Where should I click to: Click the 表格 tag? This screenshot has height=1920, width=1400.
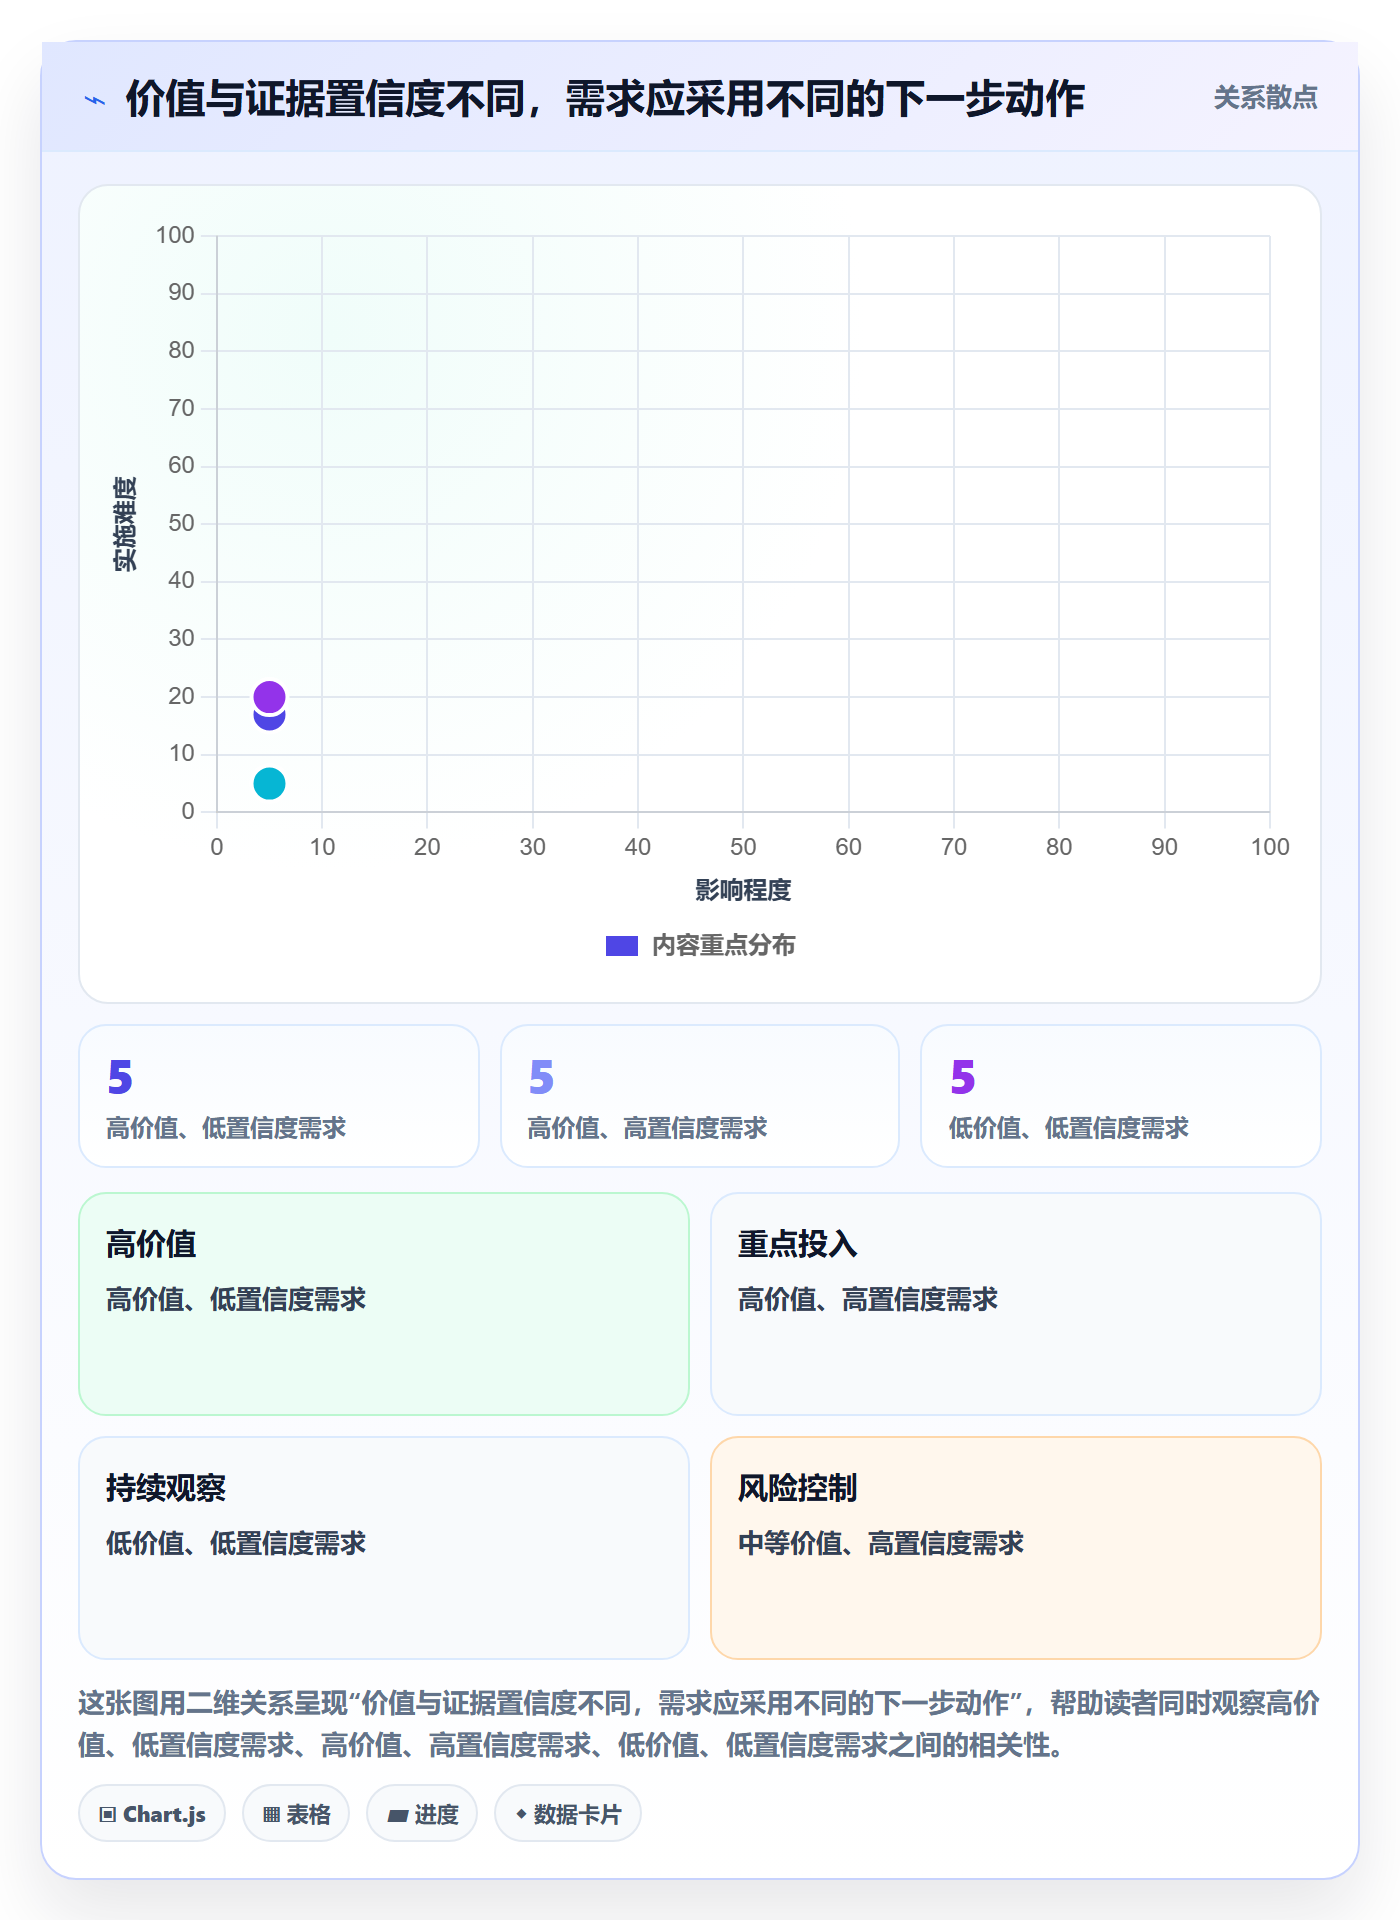[296, 1814]
